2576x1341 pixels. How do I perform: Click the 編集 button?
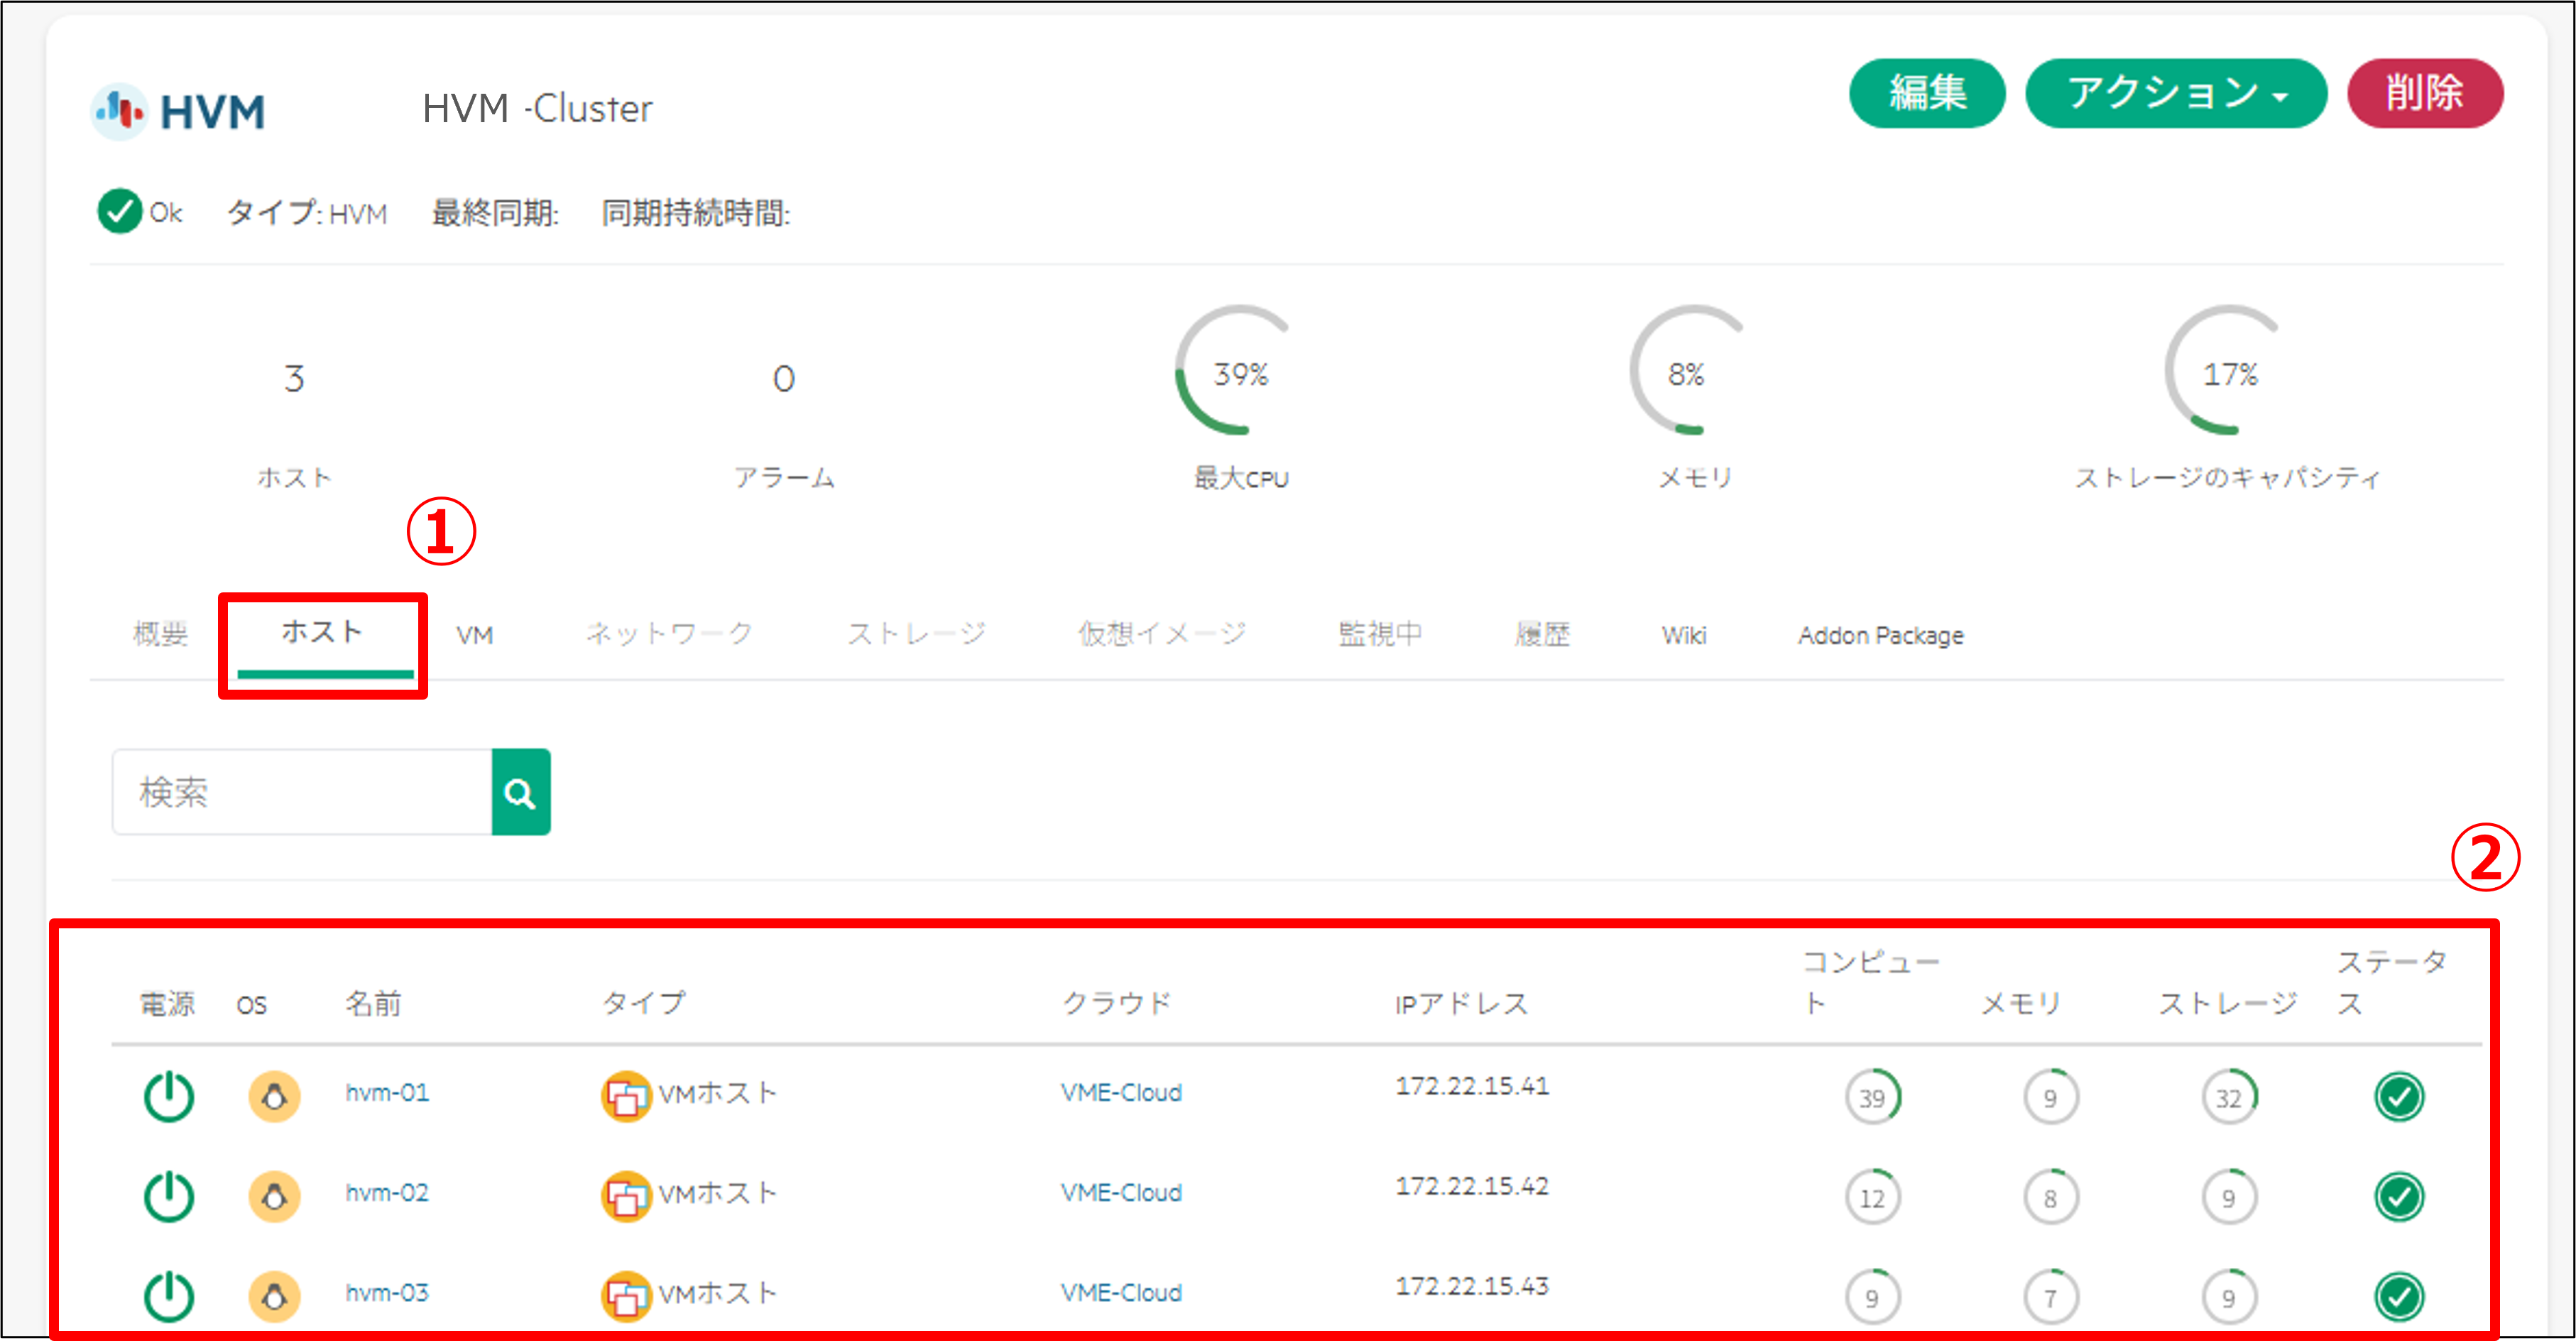click(1927, 93)
